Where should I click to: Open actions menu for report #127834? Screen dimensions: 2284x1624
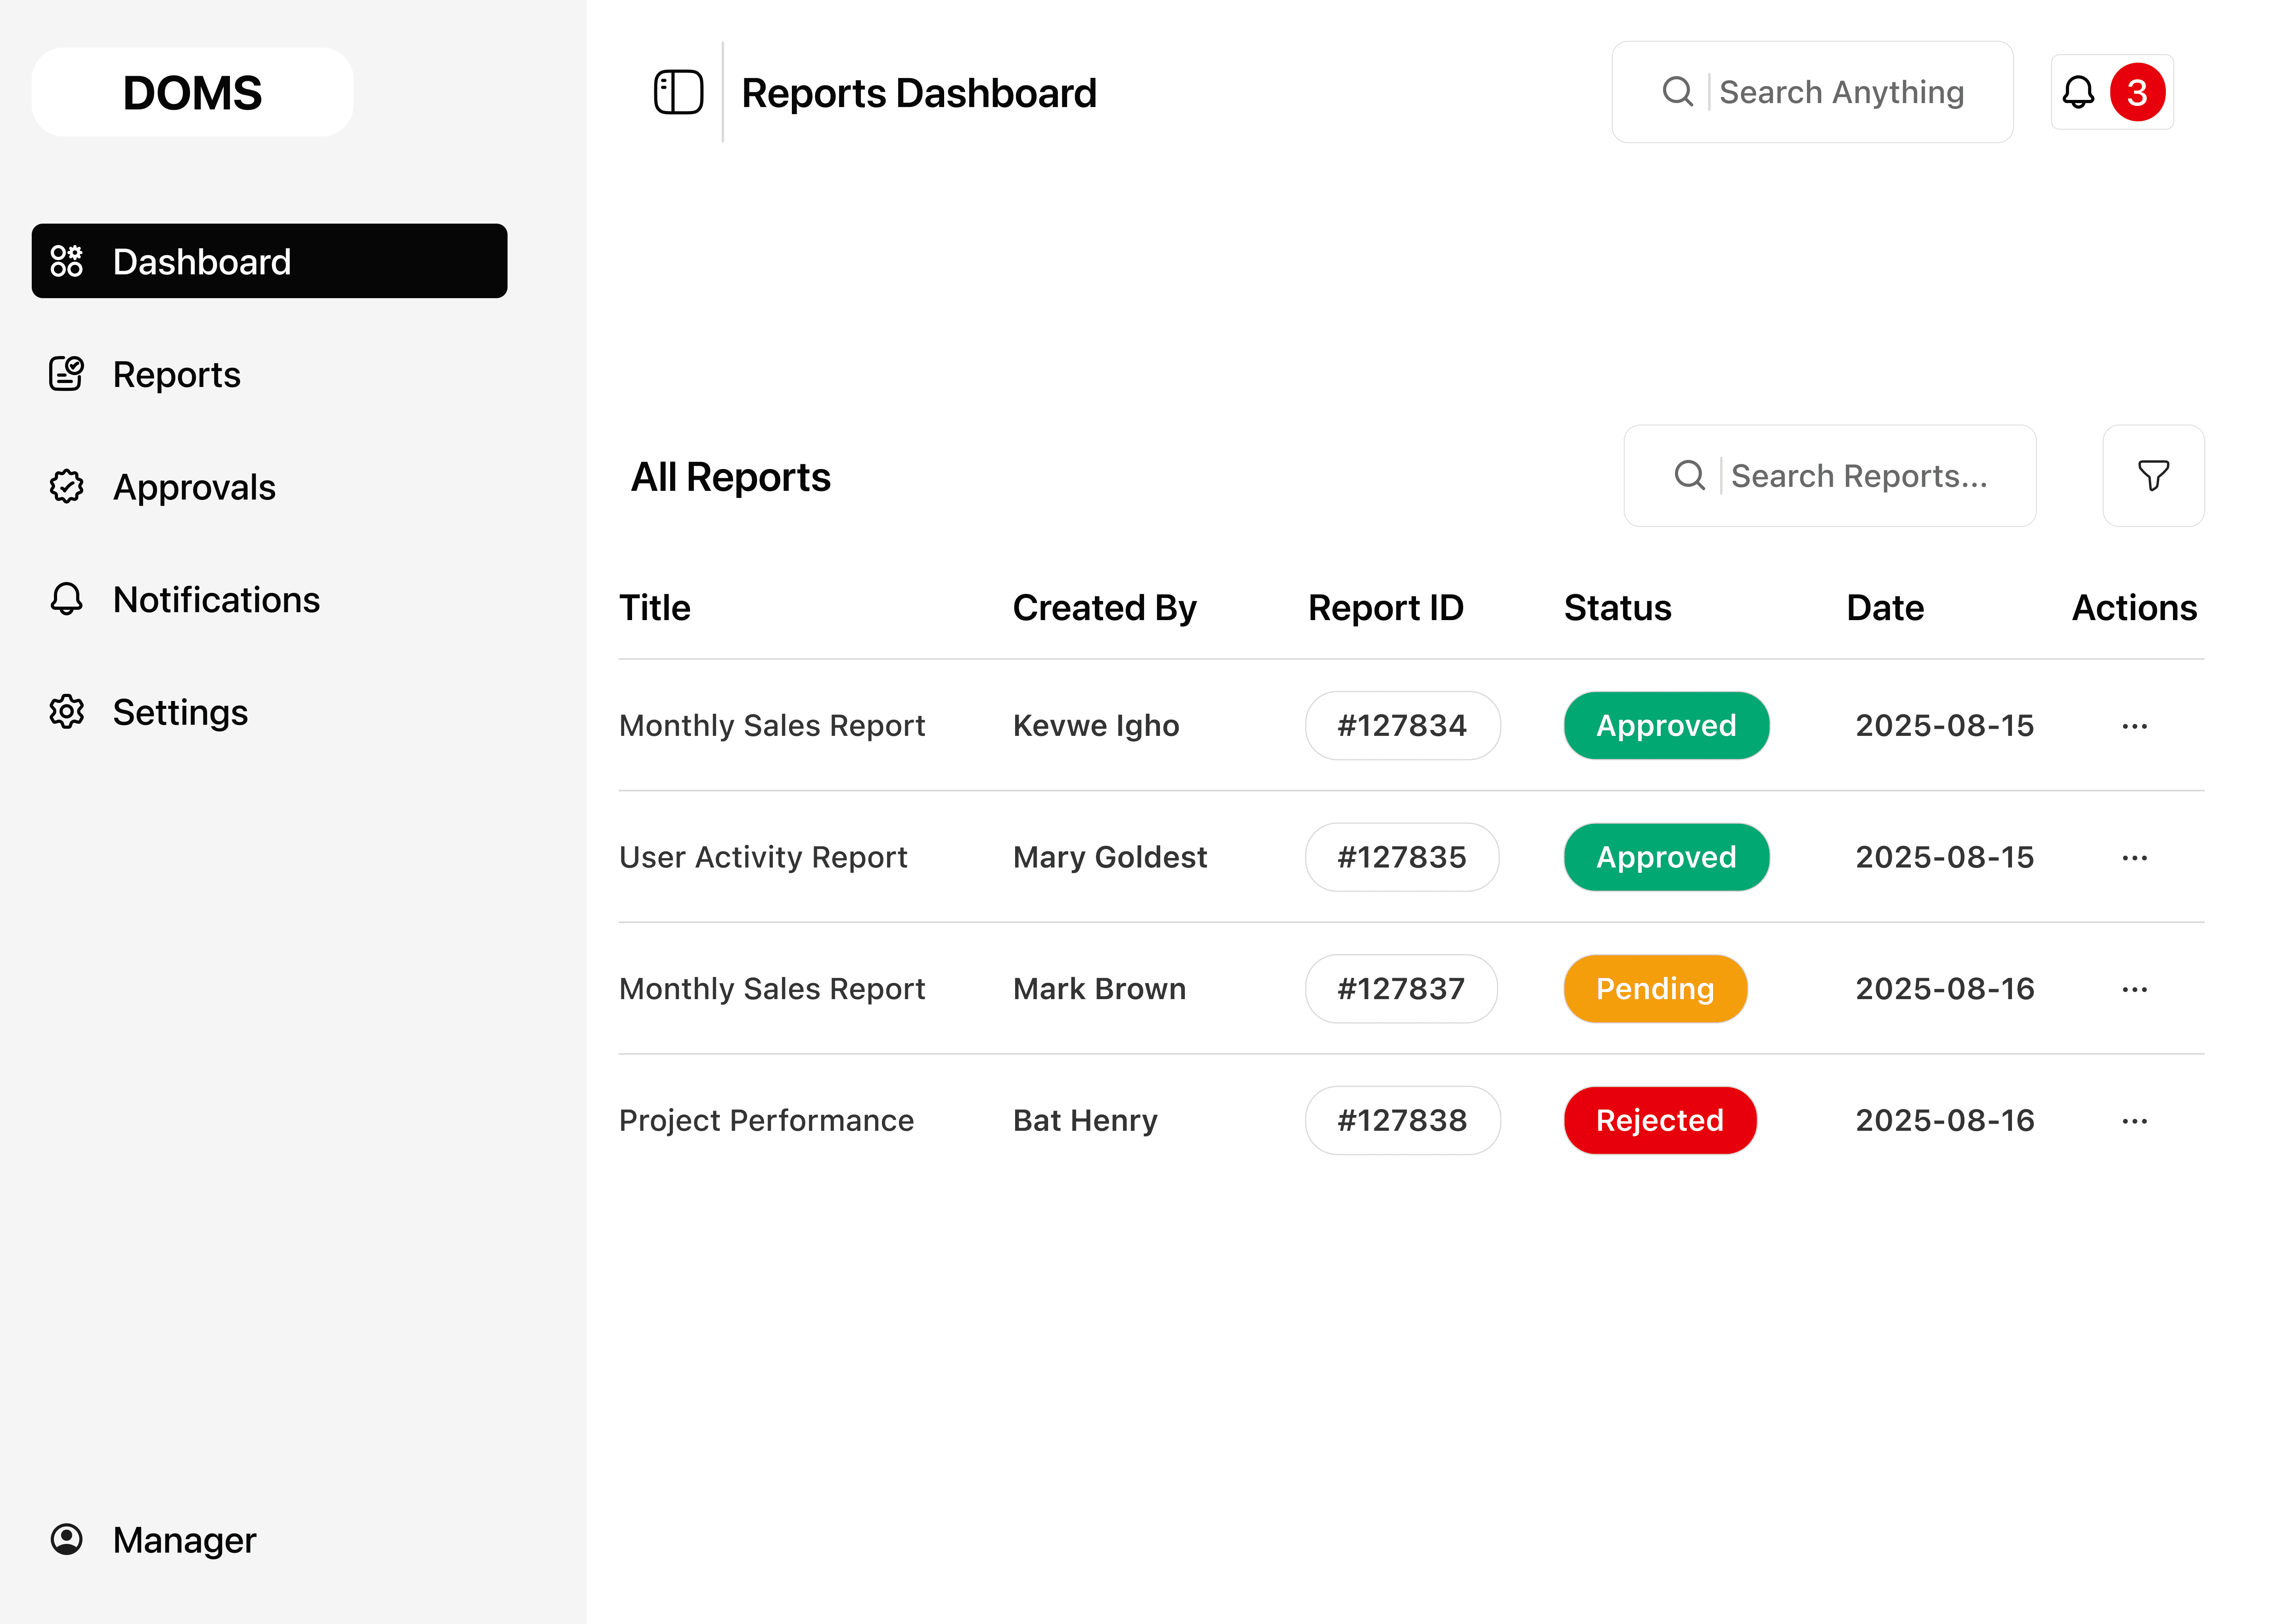point(2134,726)
